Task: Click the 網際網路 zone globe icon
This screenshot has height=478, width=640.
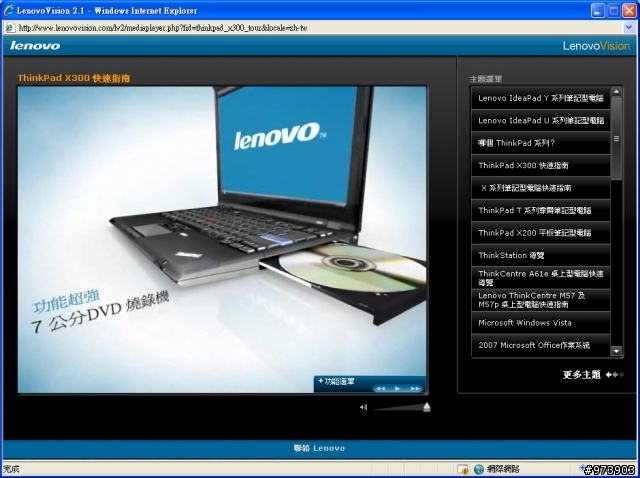Action: [479, 469]
